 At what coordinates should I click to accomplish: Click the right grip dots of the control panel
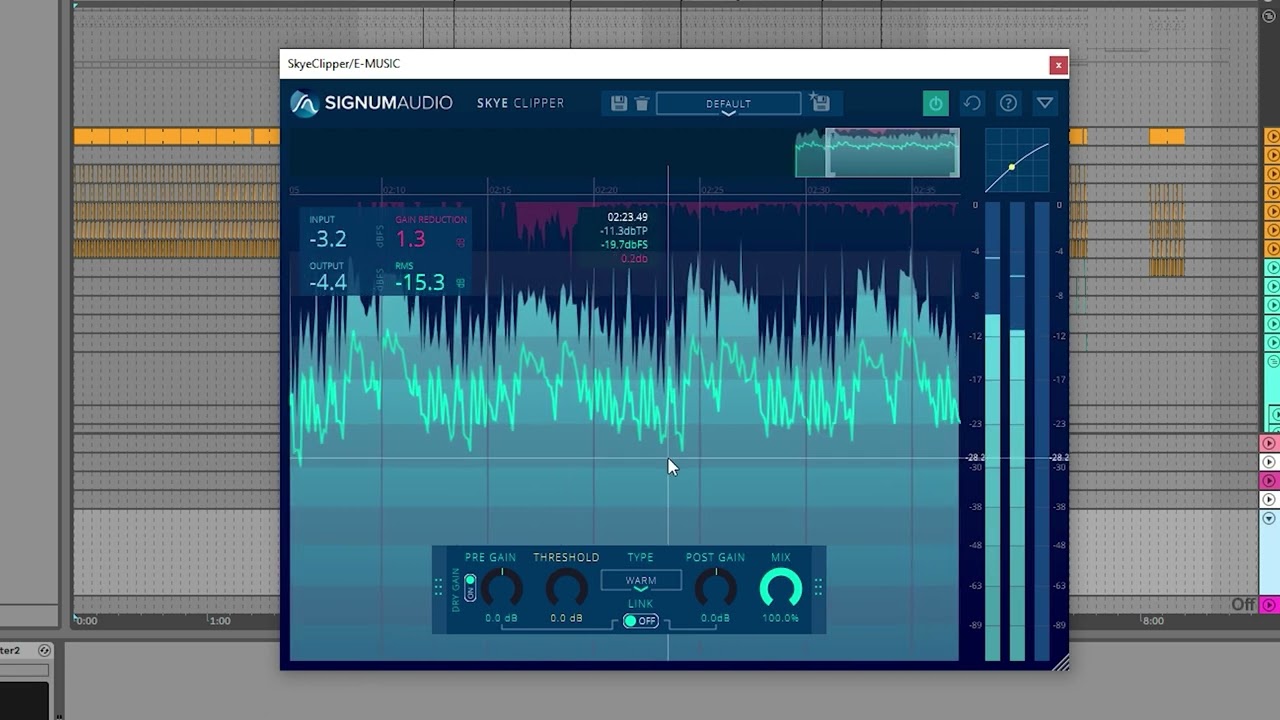(818, 588)
